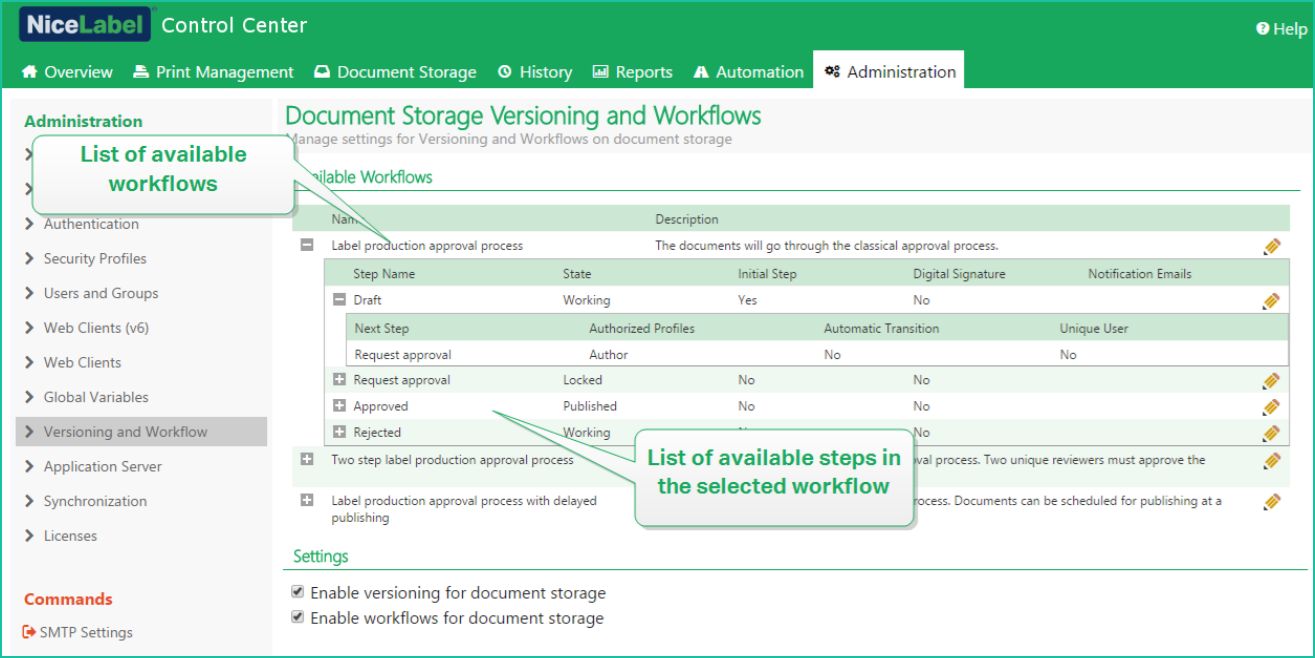Edit the Two step label production workflow

tap(1271, 461)
